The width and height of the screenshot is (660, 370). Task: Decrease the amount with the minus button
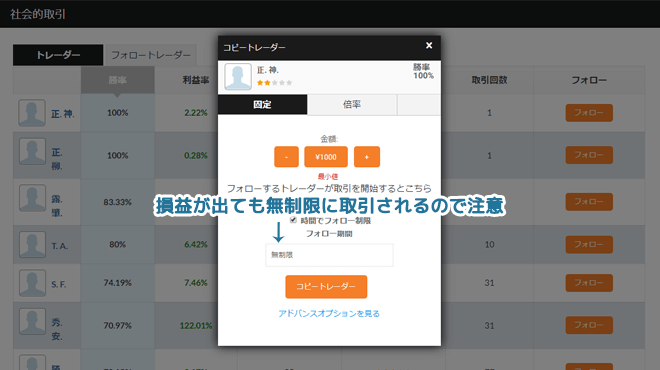point(286,157)
